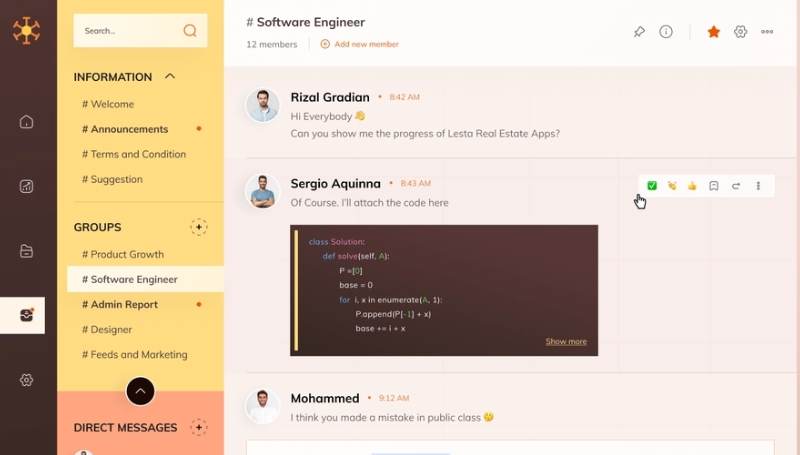Open the header more options ellipsis

click(x=767, y=32)
